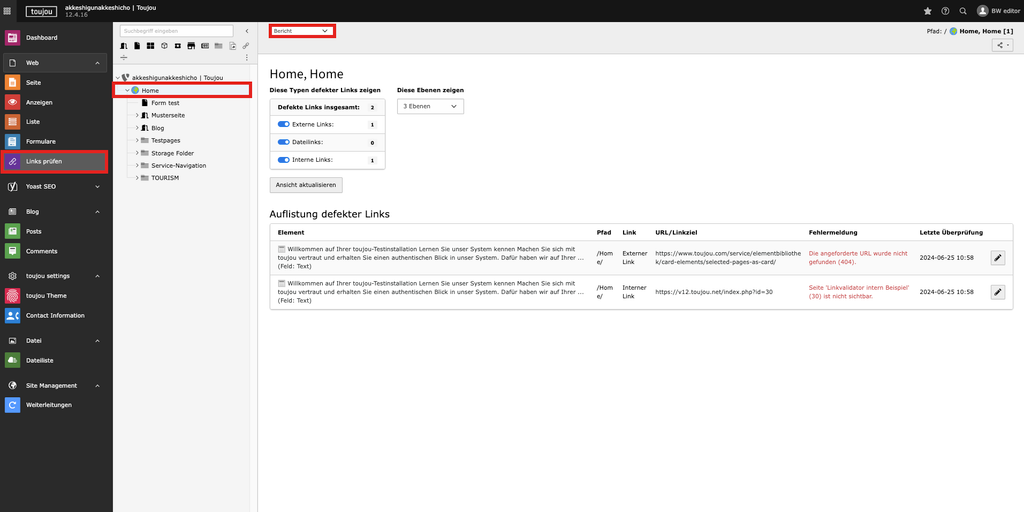The height and width of the screenshot is (512, 1024).
Task: Expand the Testpages folder in tree
Action: 137,141
